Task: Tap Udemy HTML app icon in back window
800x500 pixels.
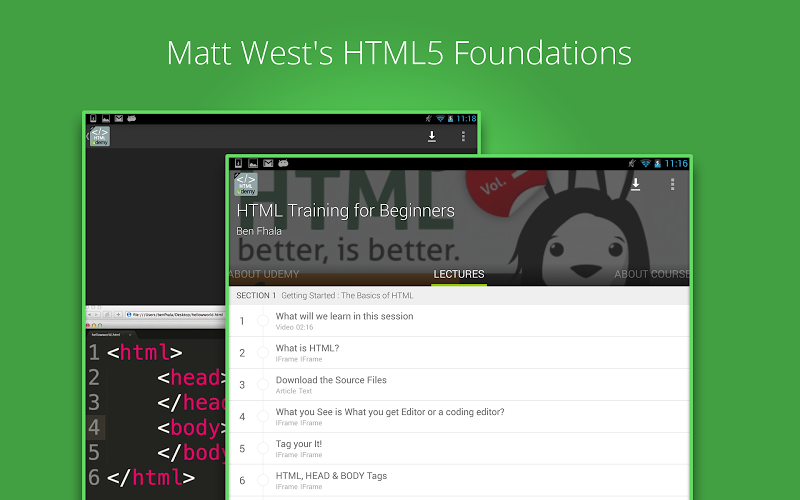Action: [100, 136]
